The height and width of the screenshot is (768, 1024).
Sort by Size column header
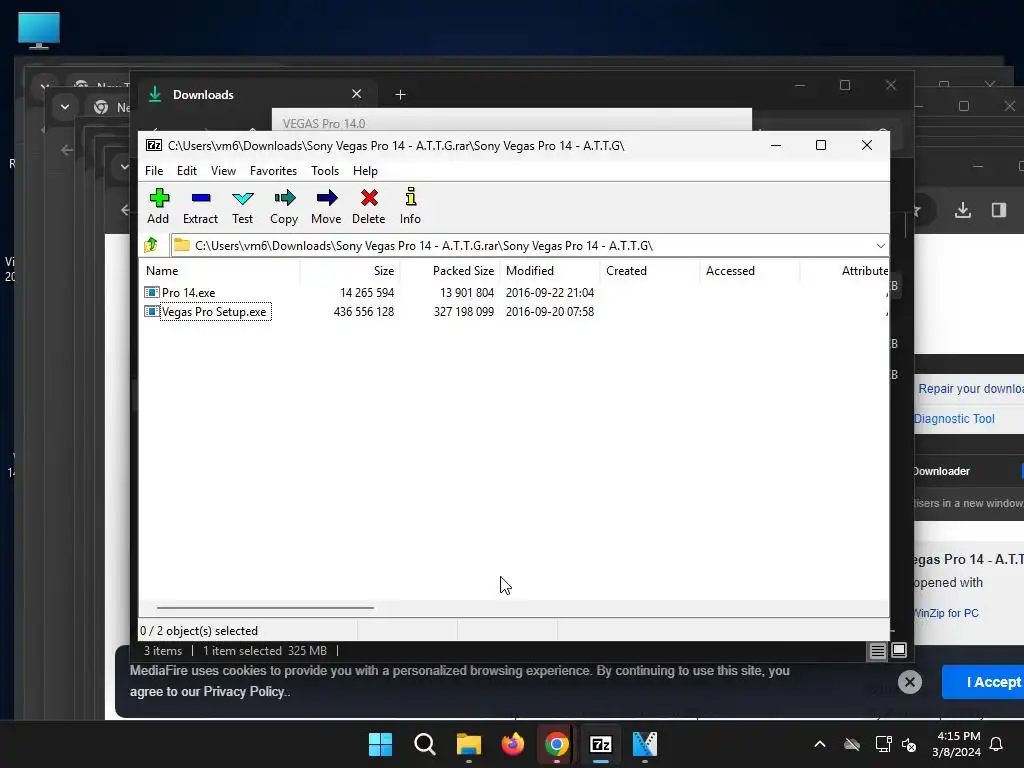coord(349,270)
